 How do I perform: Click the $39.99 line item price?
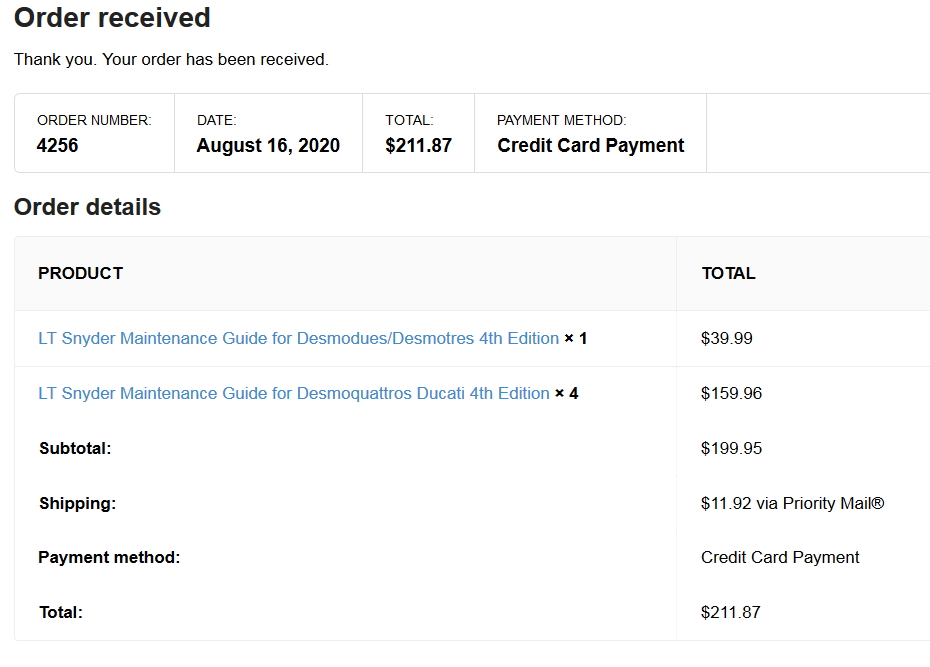[x=726, y=338]
